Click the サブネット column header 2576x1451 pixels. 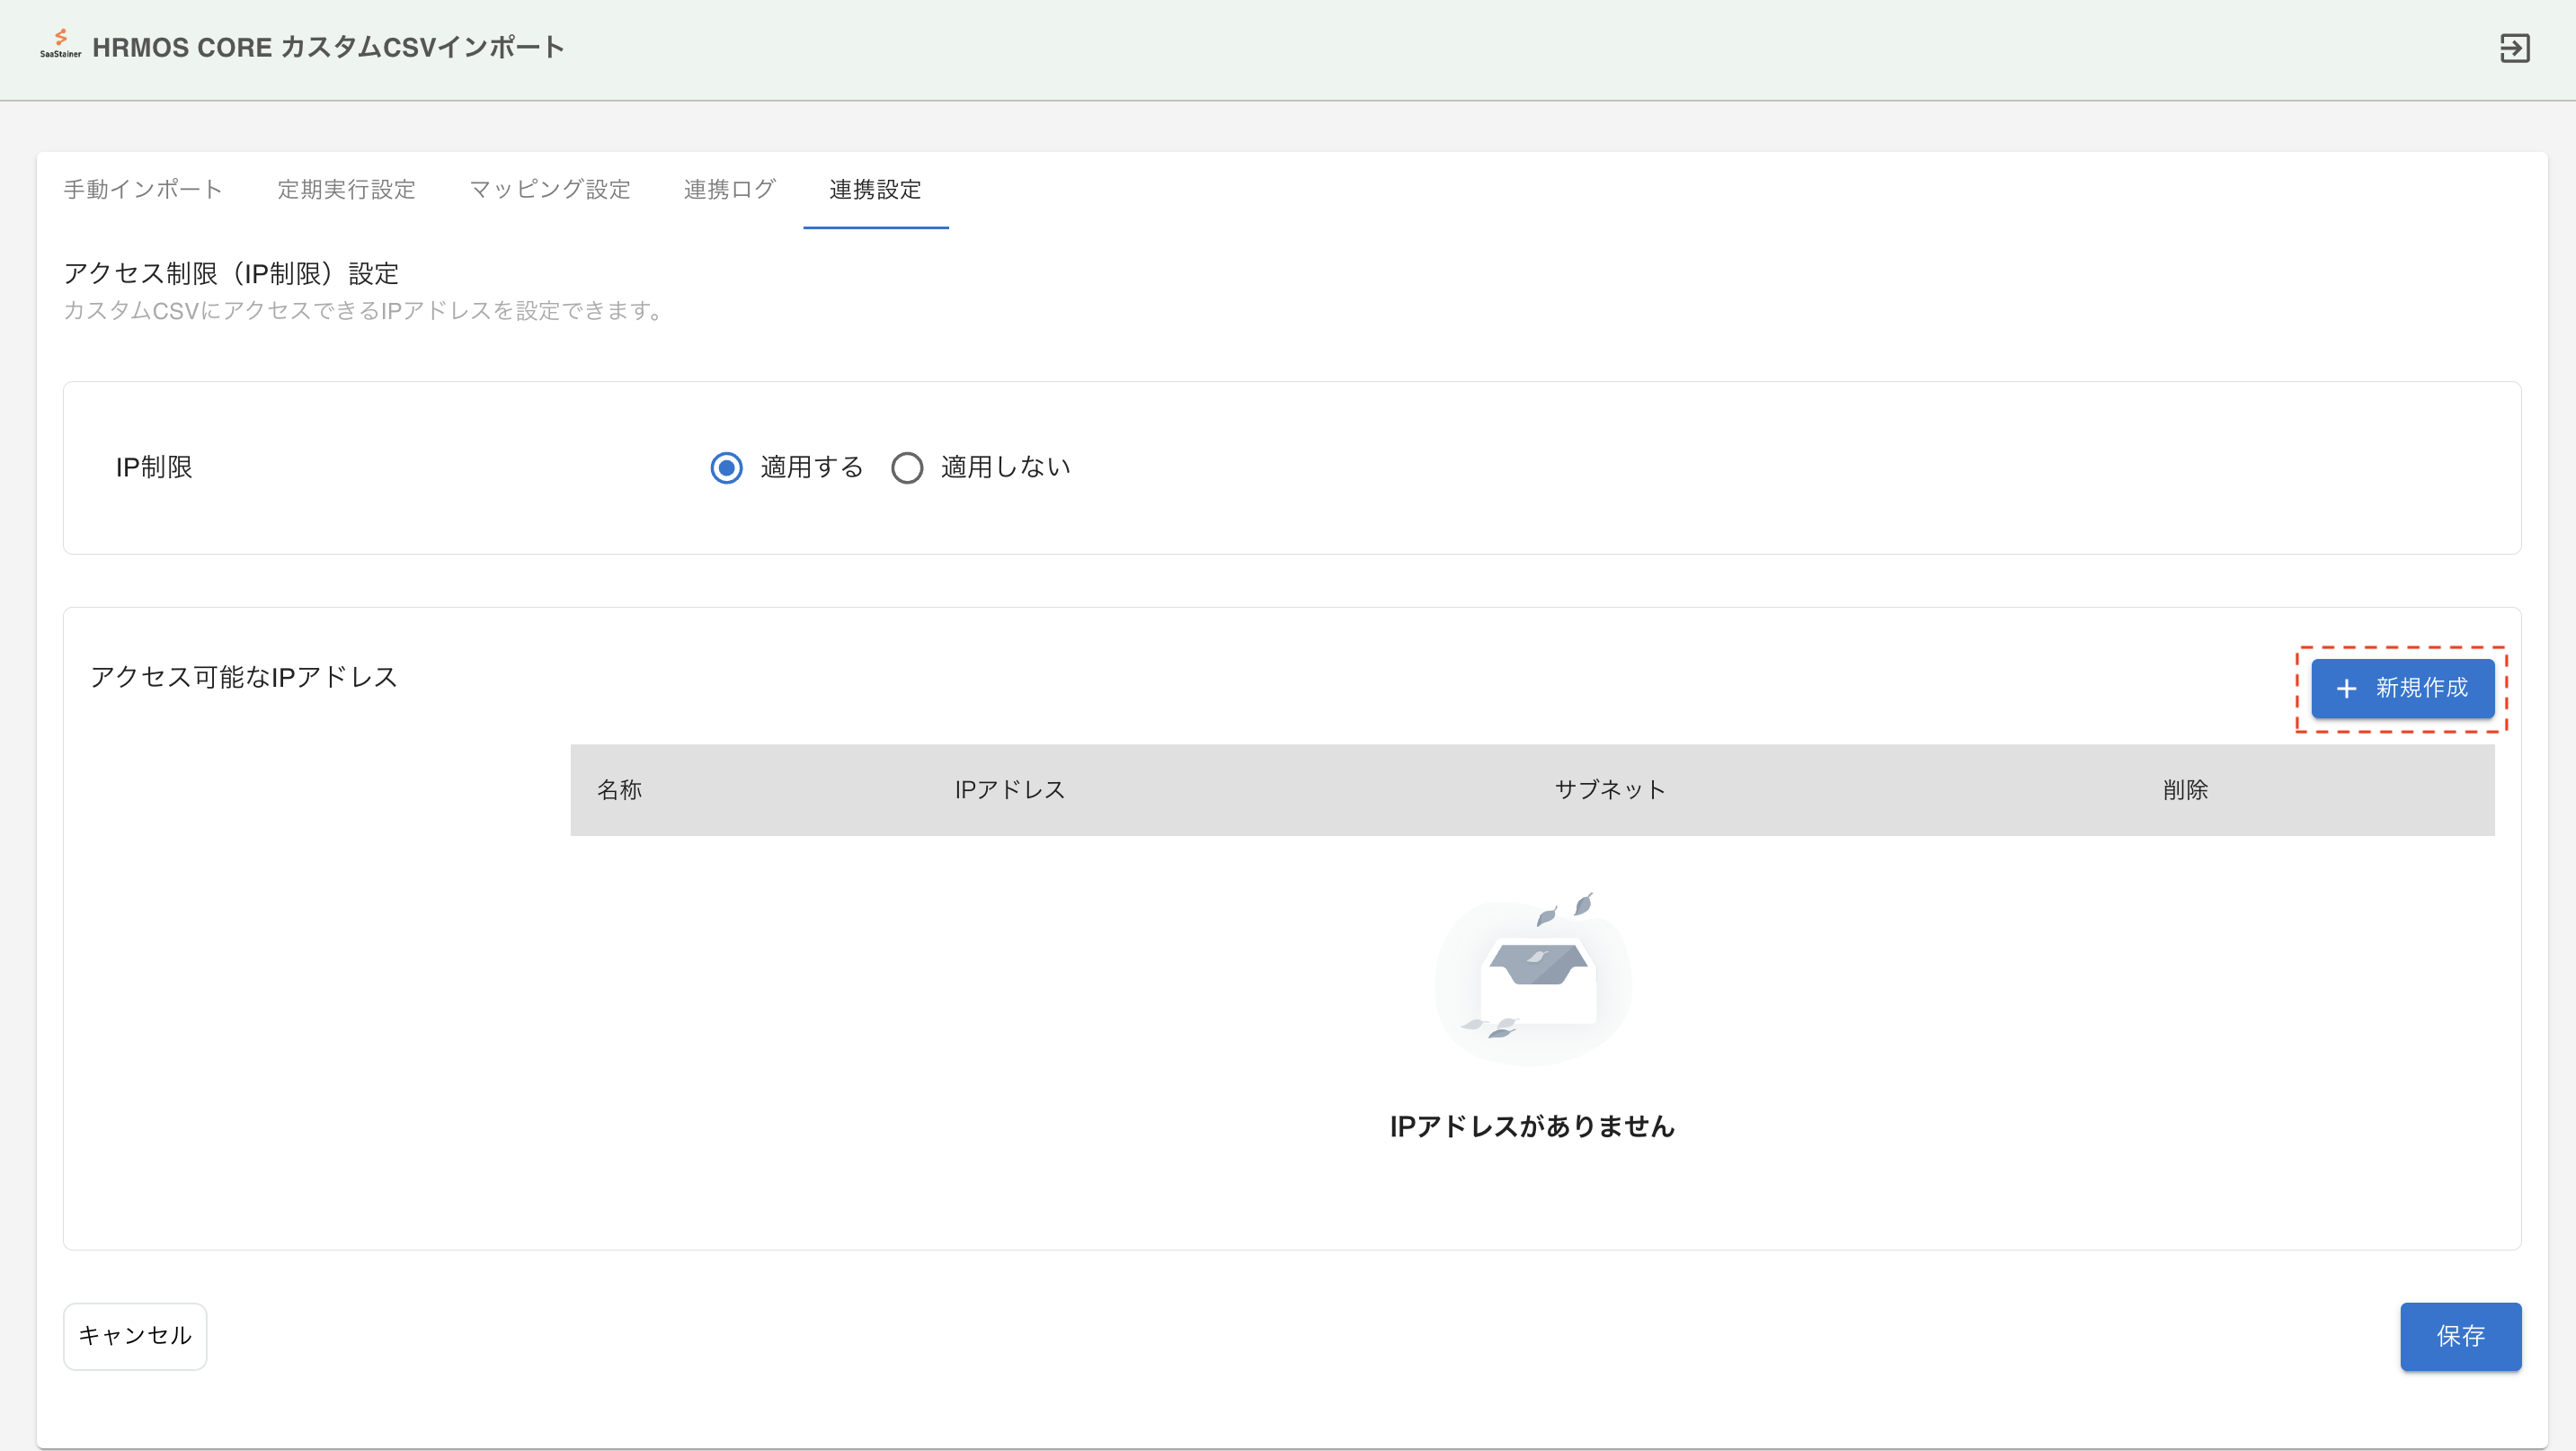pos(1610,790)
